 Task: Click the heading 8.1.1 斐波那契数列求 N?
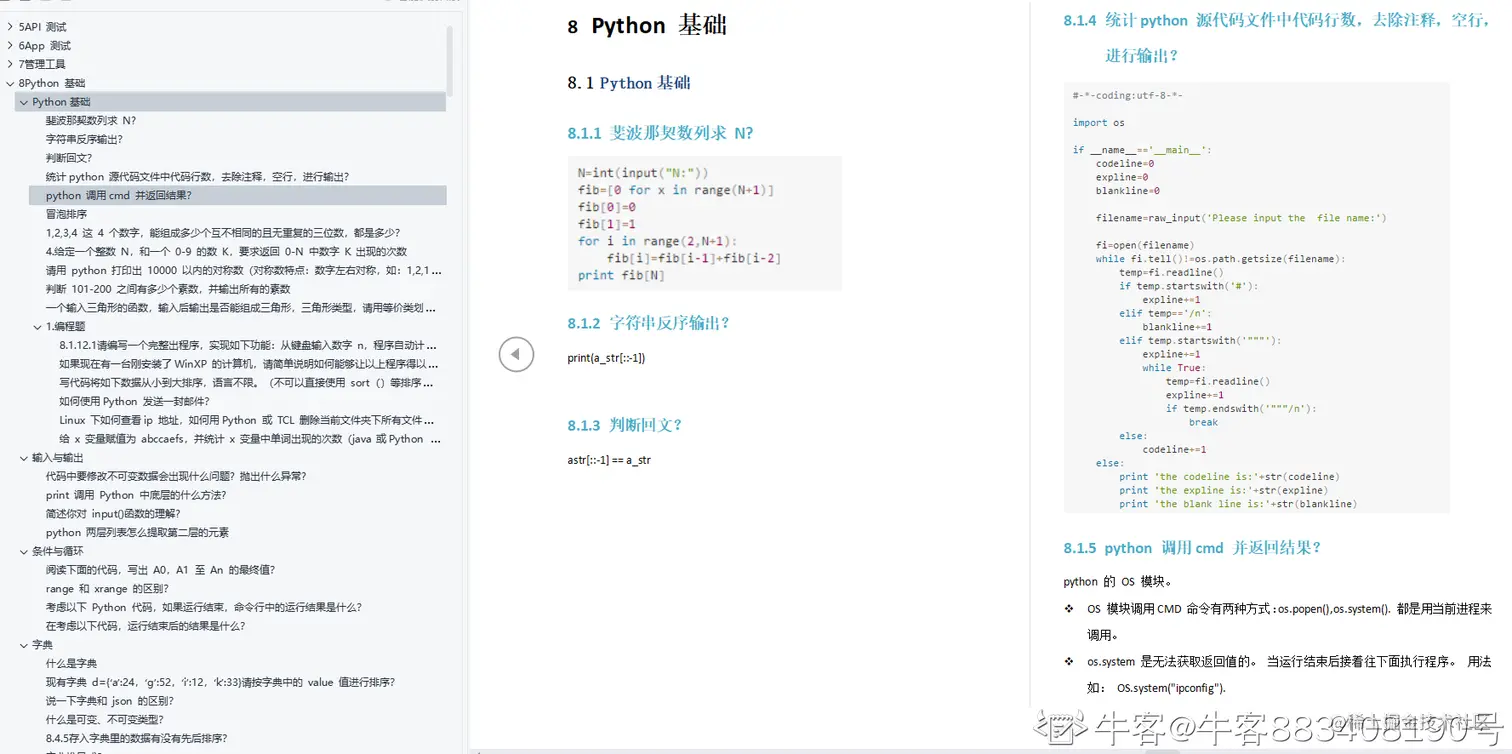tap(660, 133)
